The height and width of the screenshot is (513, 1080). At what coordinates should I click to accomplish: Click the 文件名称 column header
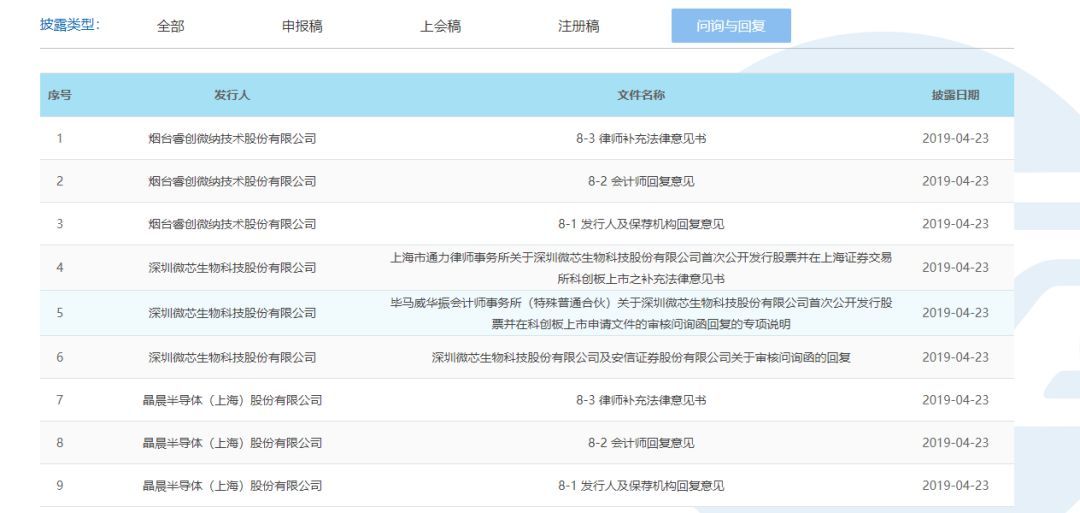click(x=641, y=95)
